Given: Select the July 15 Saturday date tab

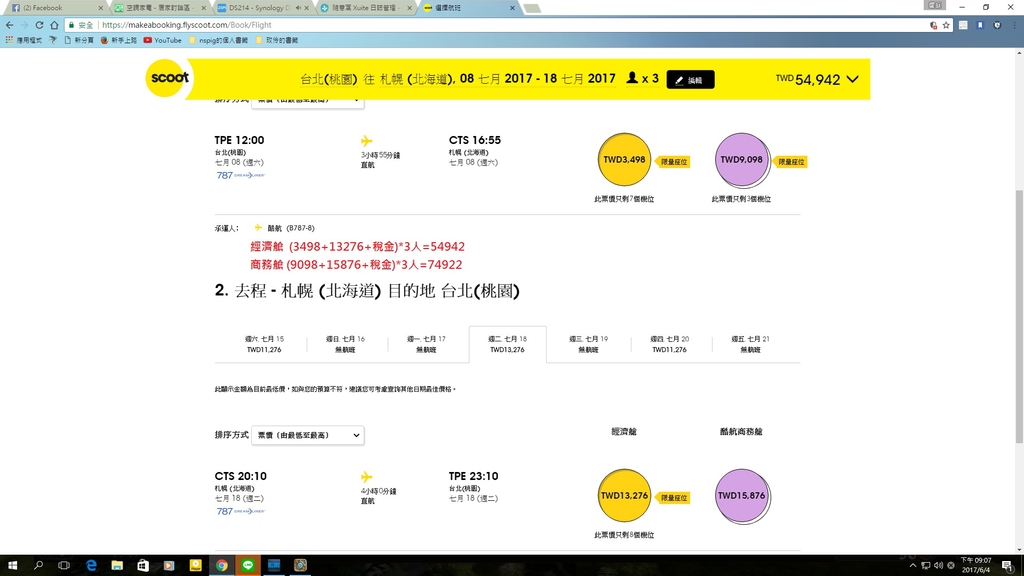Looking at the screenshot, I should click(x=265, y=344).
